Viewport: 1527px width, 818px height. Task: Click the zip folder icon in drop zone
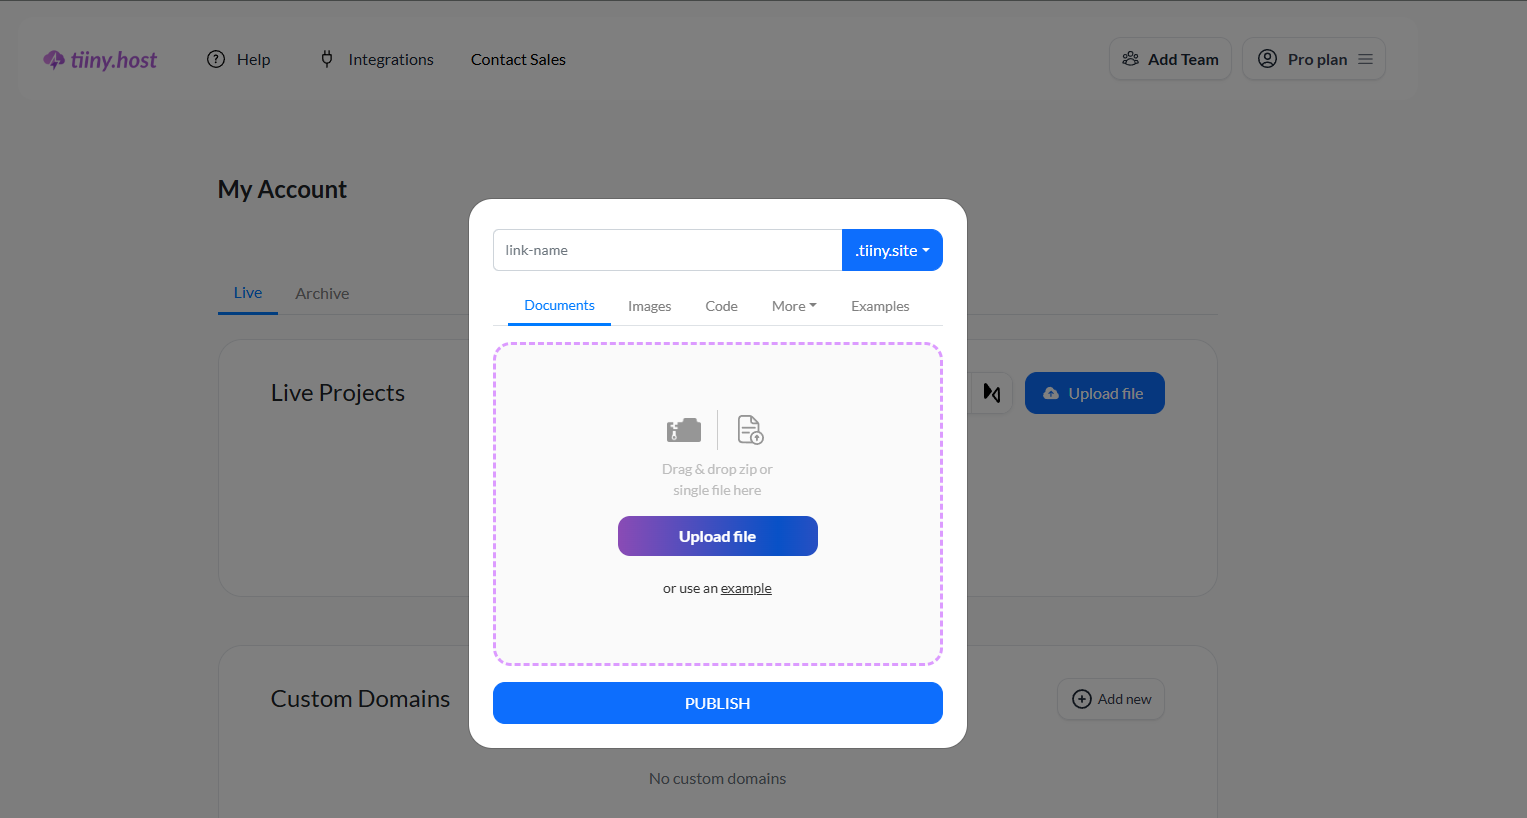(x=684, y=430)
